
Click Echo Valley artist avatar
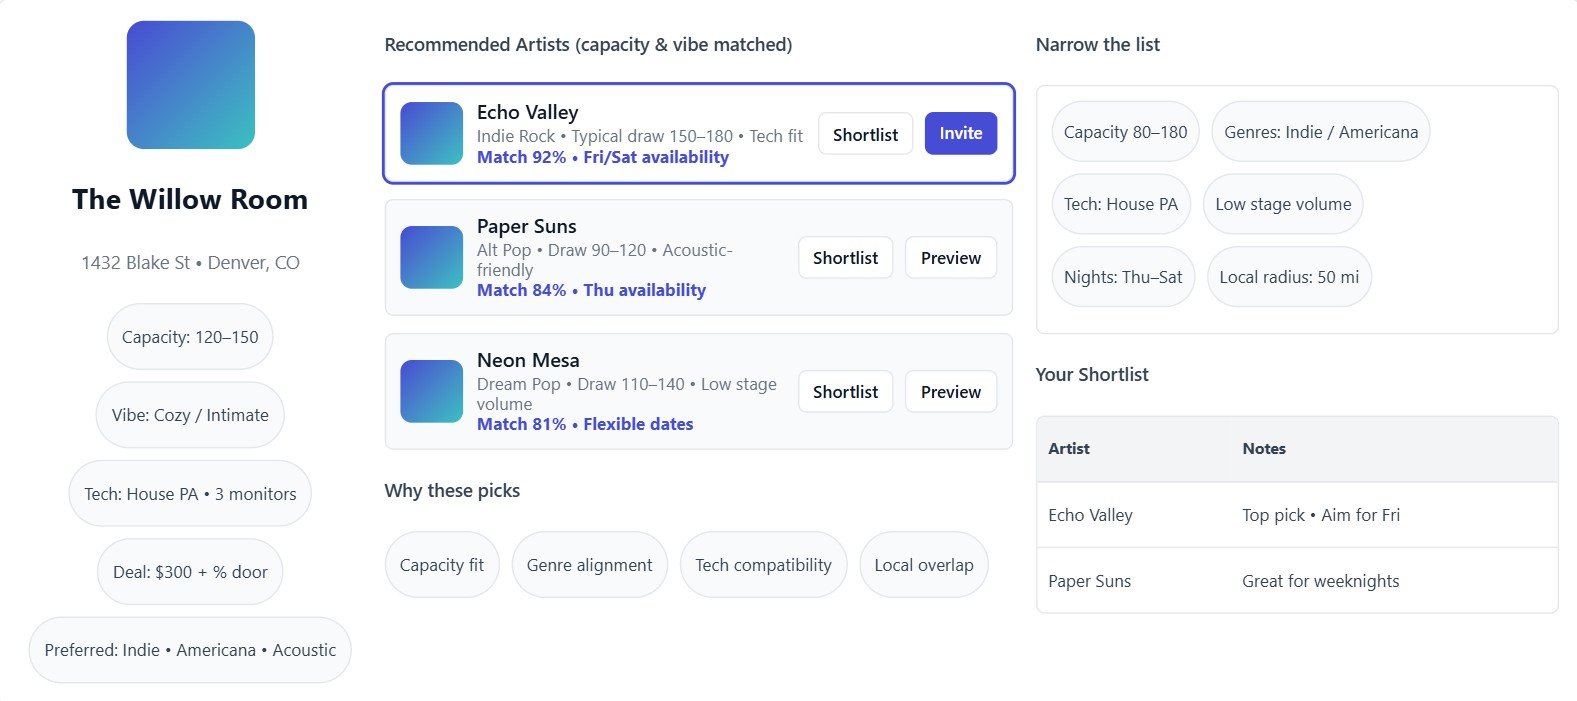pyautogui.click(x=431, y=133)
